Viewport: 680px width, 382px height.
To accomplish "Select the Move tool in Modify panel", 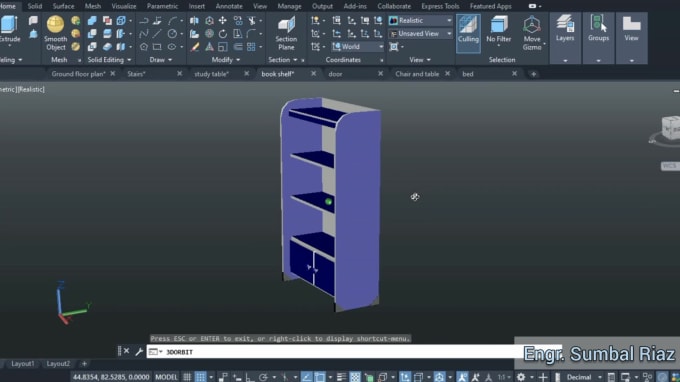I will click(222, 20).
